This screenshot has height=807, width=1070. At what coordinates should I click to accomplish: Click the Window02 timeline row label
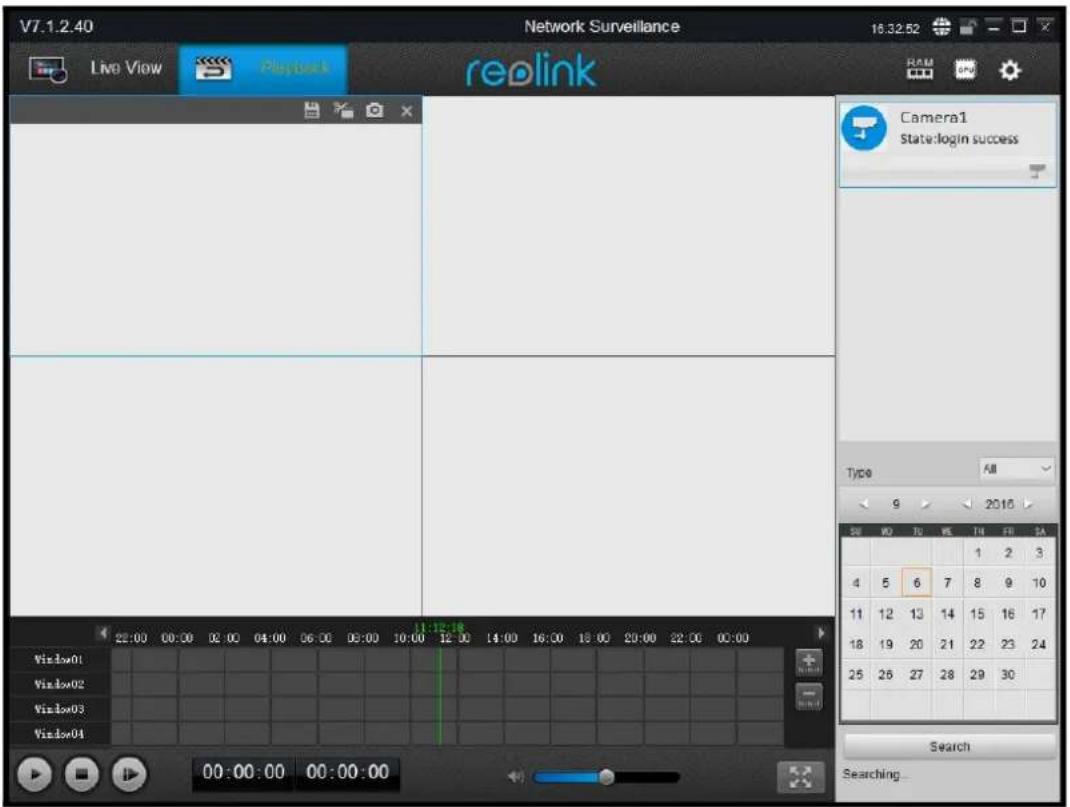coord(59,684)
